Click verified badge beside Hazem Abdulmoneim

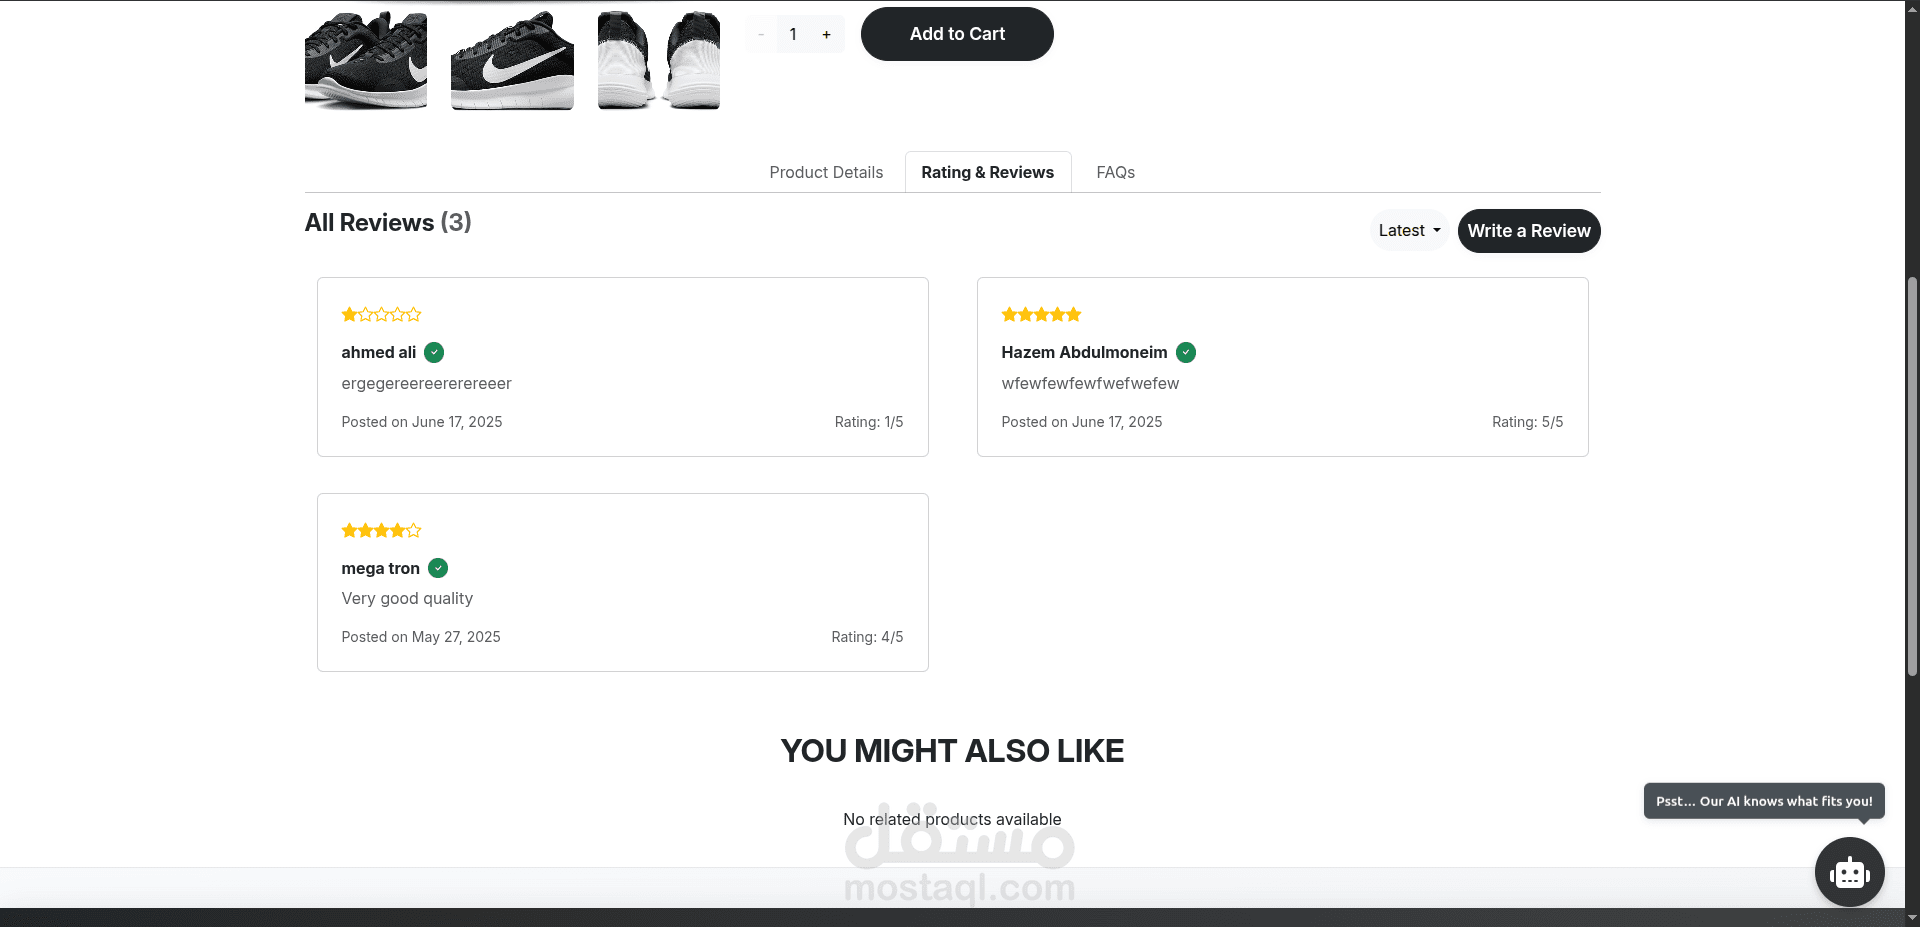(x=1186, y=352)
